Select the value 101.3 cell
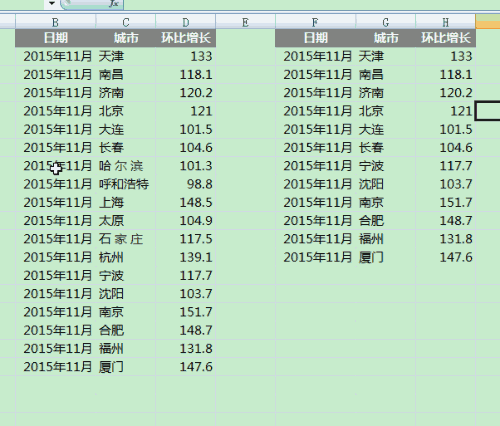500x426 pixels. coord(186,166)
